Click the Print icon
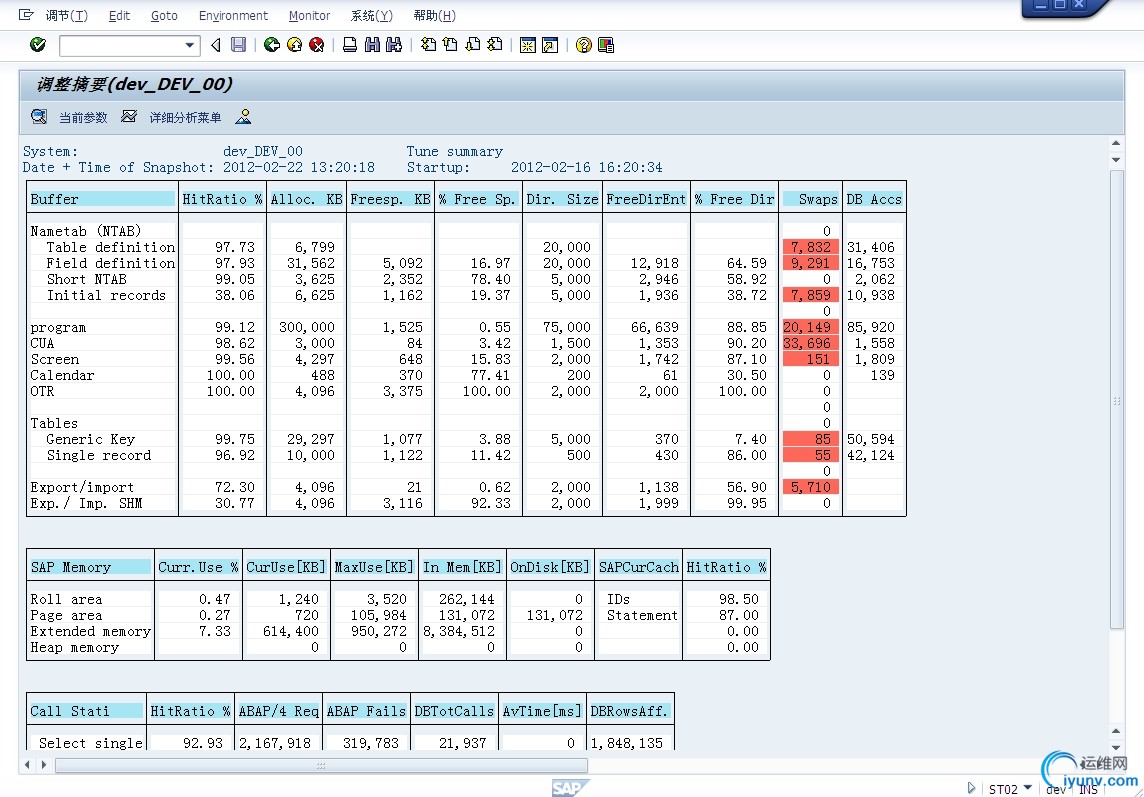Screen dimensions: 1144x797 (350, 45)
